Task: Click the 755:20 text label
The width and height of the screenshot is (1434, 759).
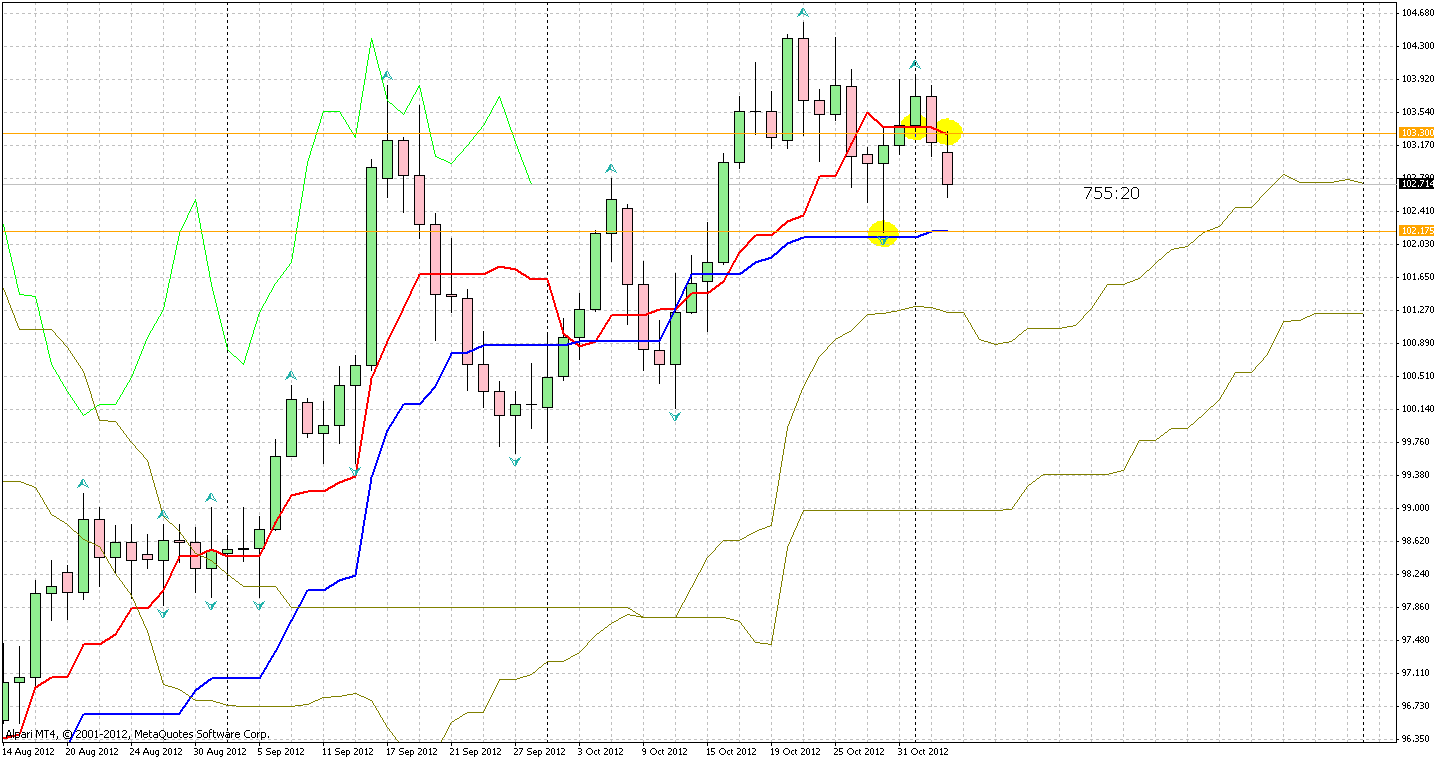Action: point(1111,194)
